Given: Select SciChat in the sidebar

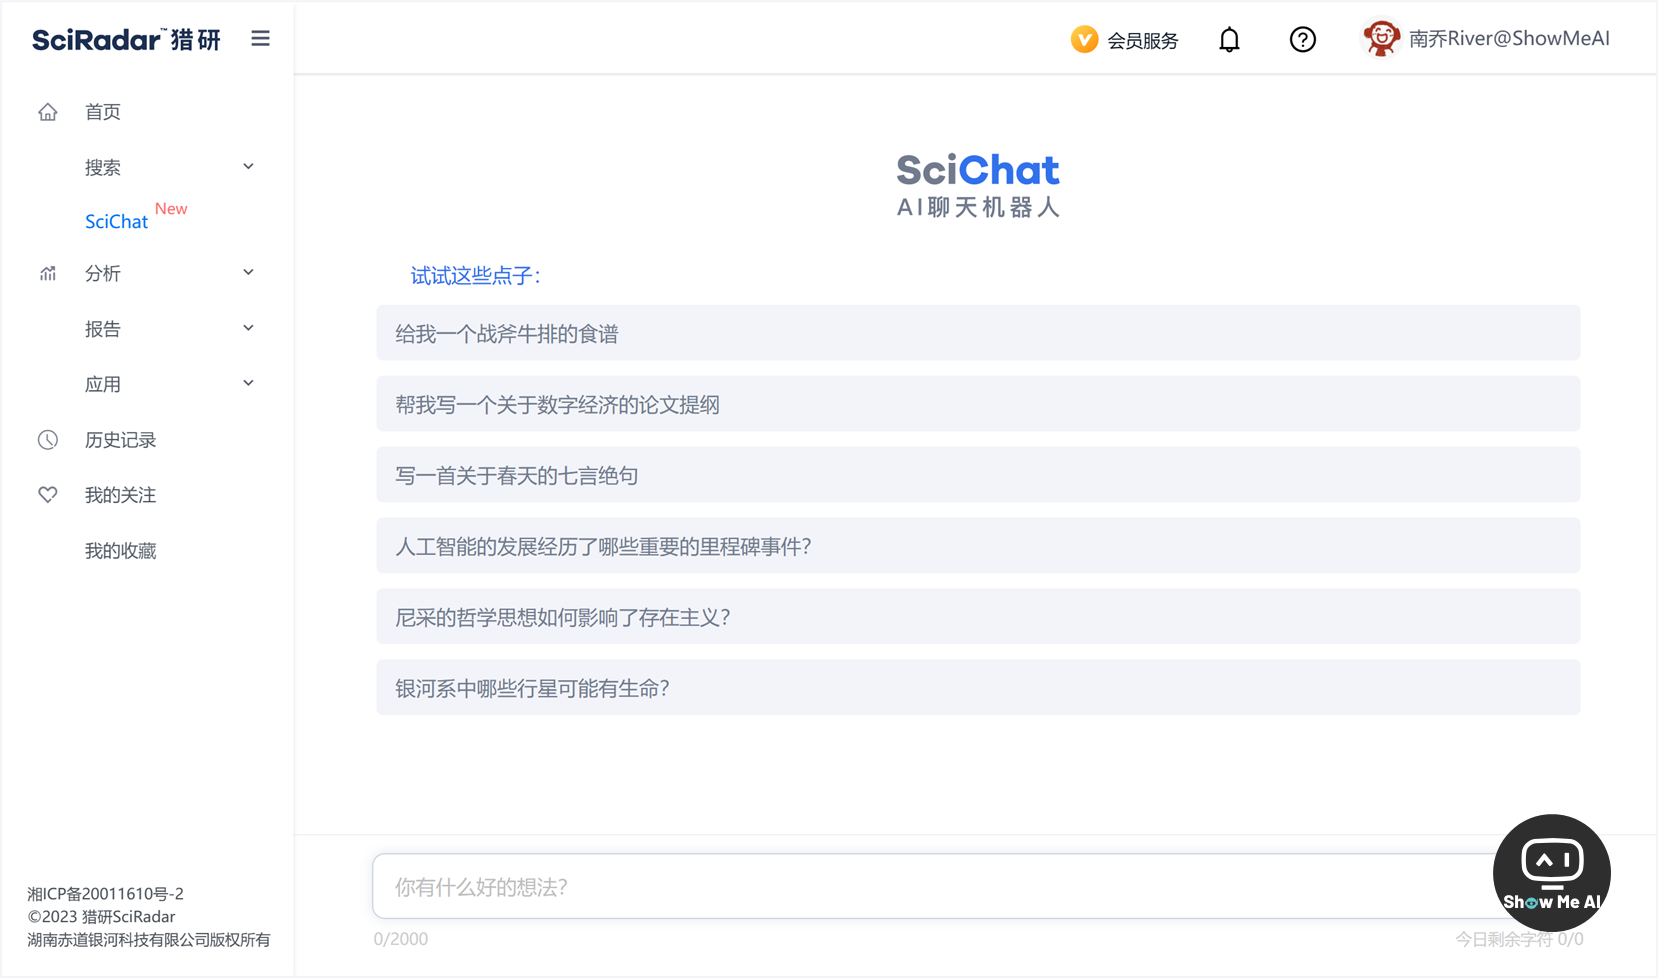Looking at the screenshot, I should (x=116, y=222).
